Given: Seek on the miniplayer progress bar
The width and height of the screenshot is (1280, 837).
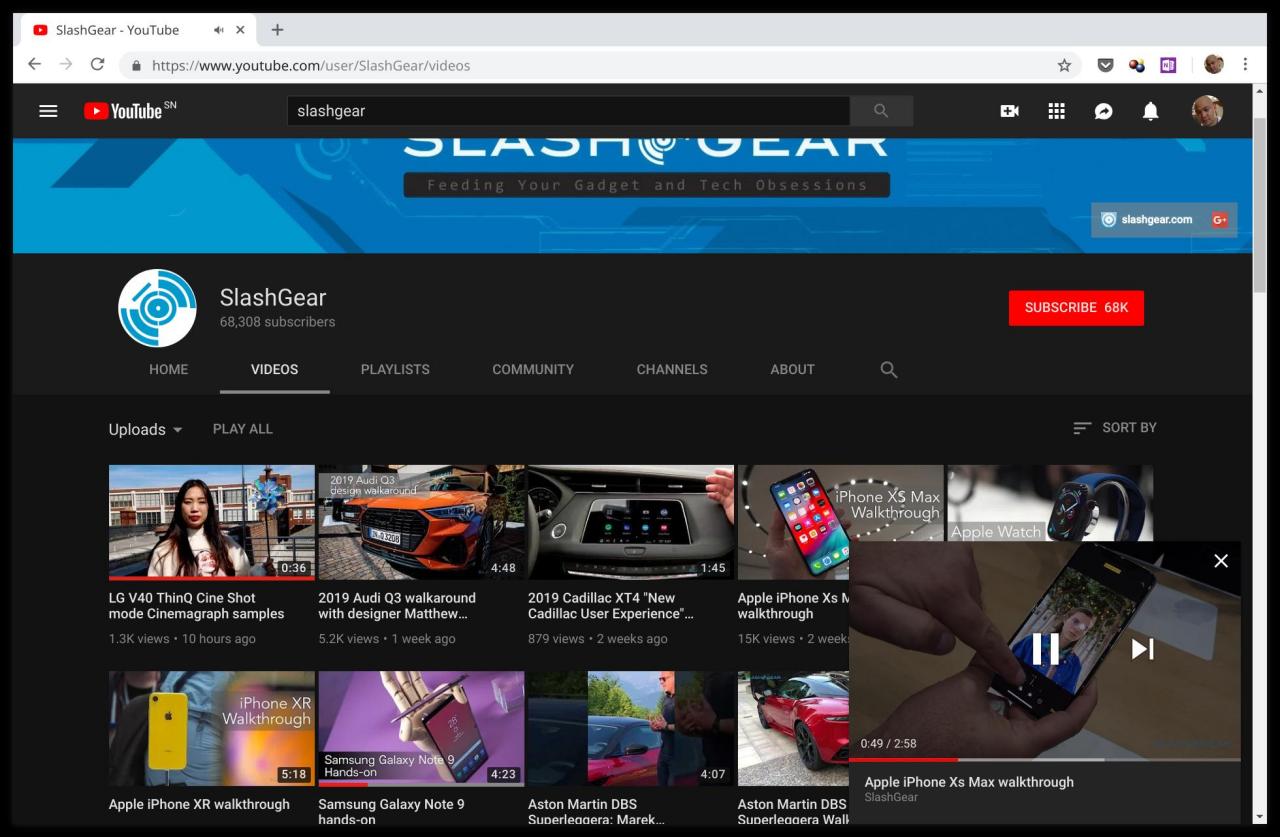Looking at the screenshot, I should (x=1045, y=760).
